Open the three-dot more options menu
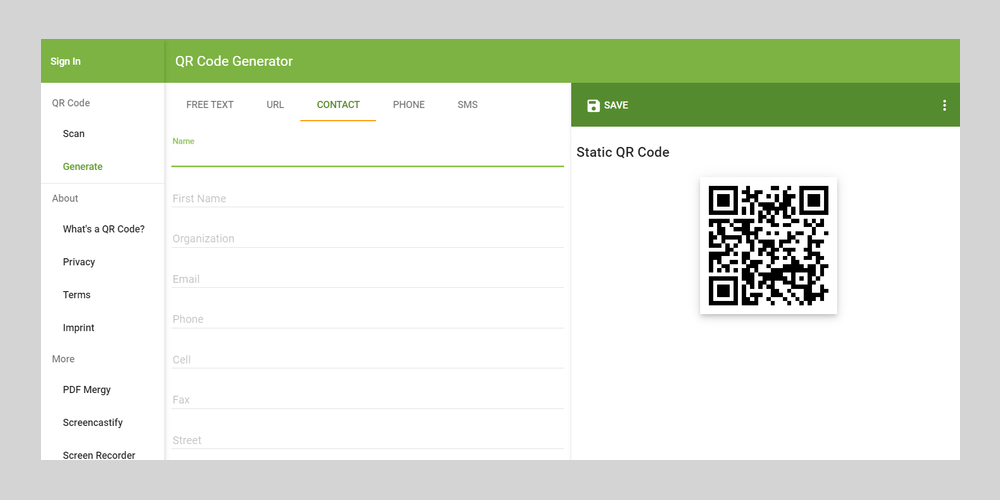The height and width of the screenshot is (500, 1000). [944, 105]
